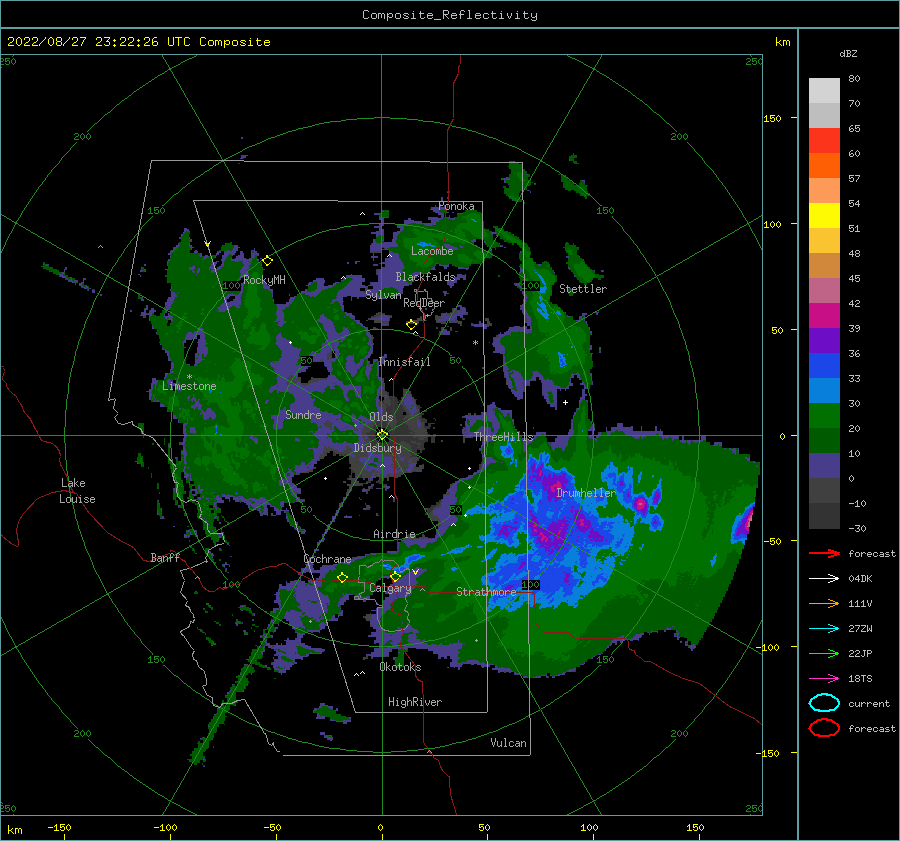900x841 pixels.
Task: Click the Lacombe label on map
Action: (432, 251)
